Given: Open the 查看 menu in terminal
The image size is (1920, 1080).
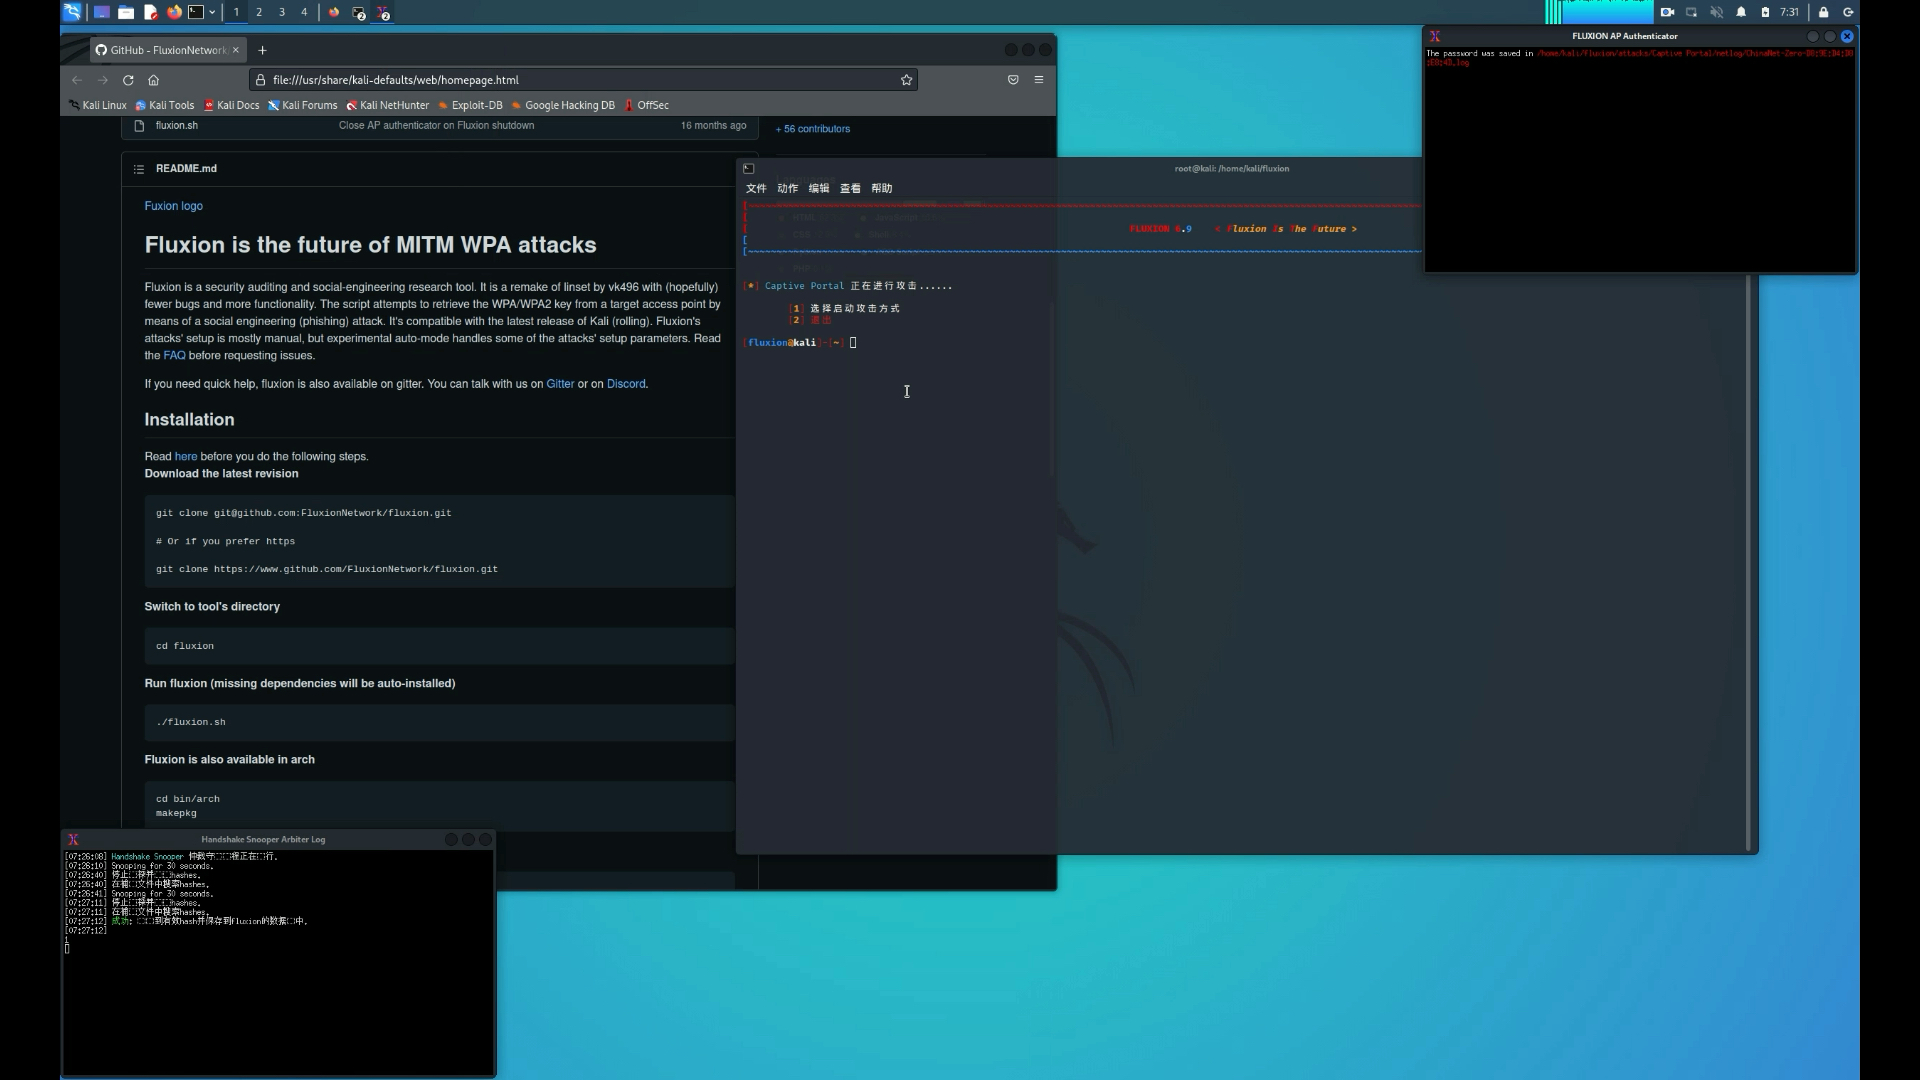Looking at the screenshot, I should click(x=850, y=188).
